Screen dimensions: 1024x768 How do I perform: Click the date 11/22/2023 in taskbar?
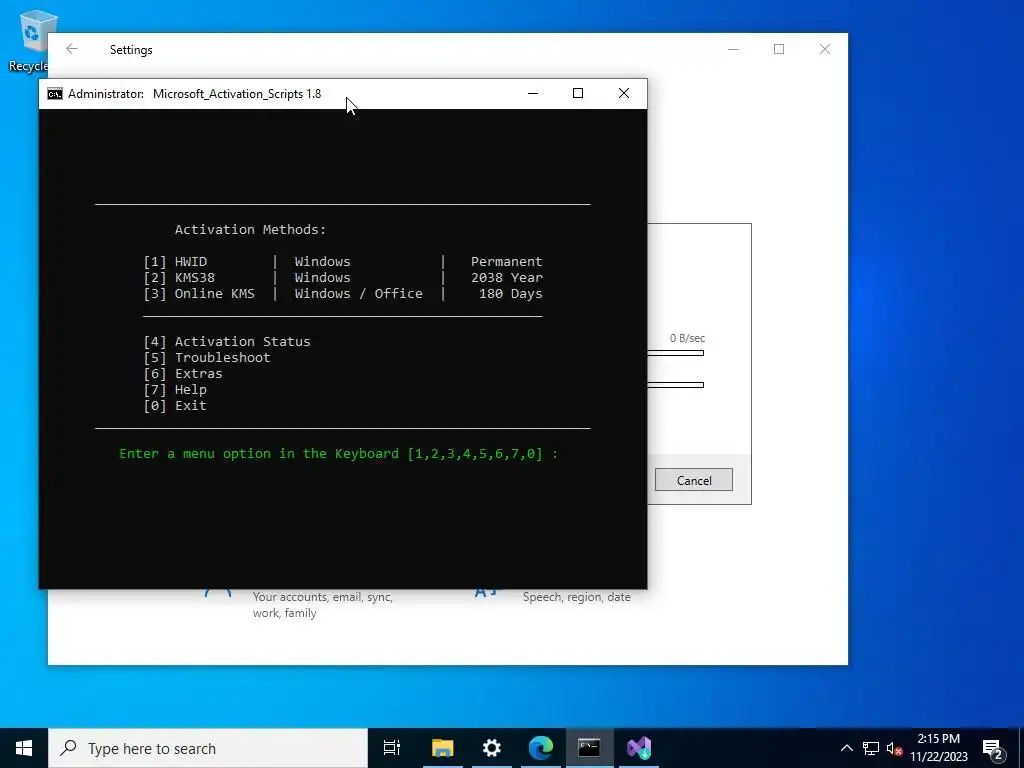tap(939, 757)
